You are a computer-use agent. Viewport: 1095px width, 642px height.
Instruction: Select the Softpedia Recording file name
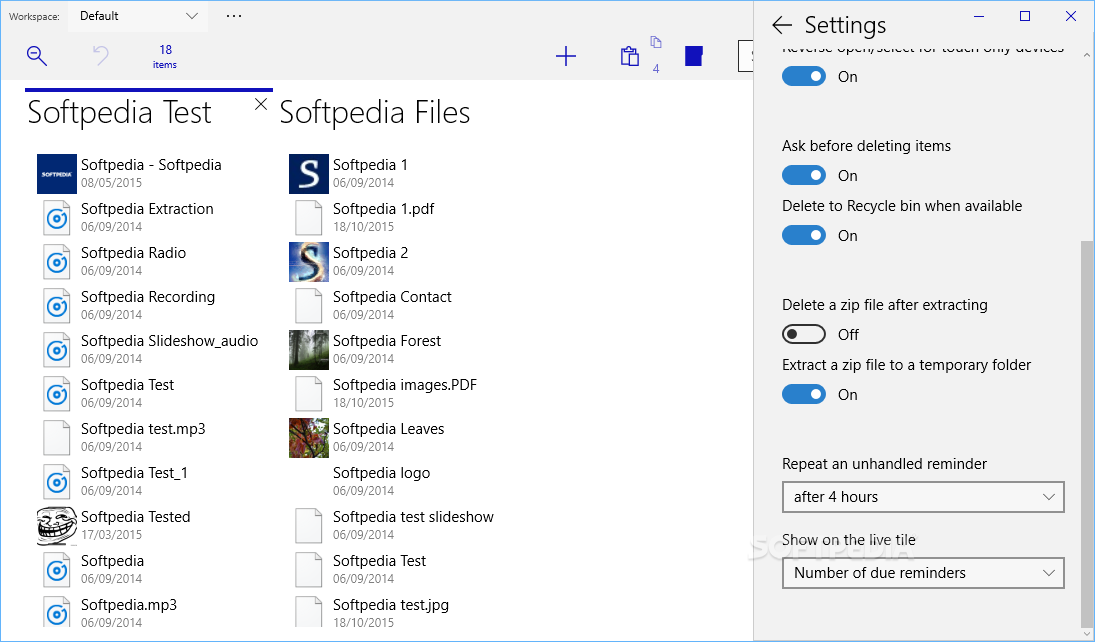click(148, 297)
